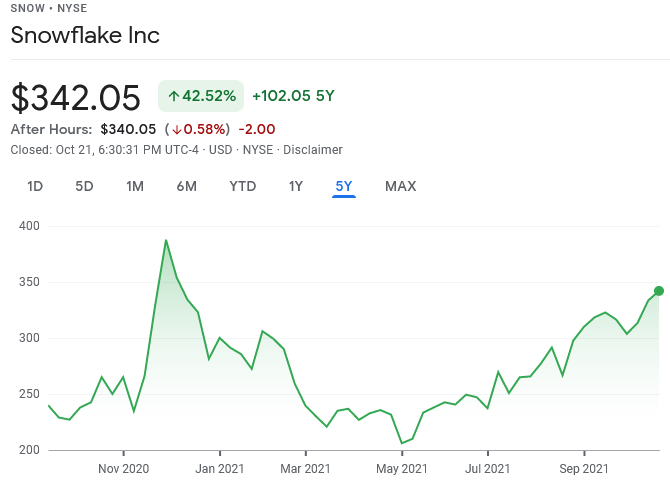Click the May 2021 axis label
The width and height of the screenshot is (670, 492).
tap(402, 469)
